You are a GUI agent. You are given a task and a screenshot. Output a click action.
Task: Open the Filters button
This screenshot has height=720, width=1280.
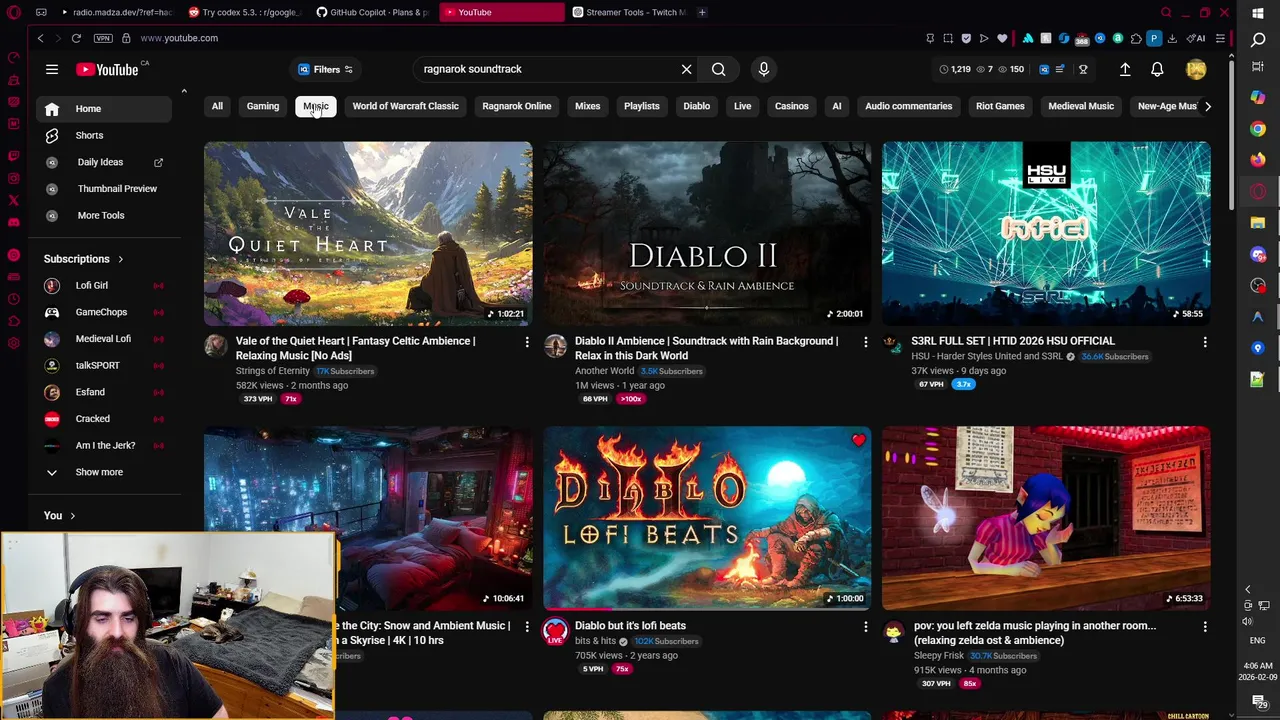[x=325, y=69]
